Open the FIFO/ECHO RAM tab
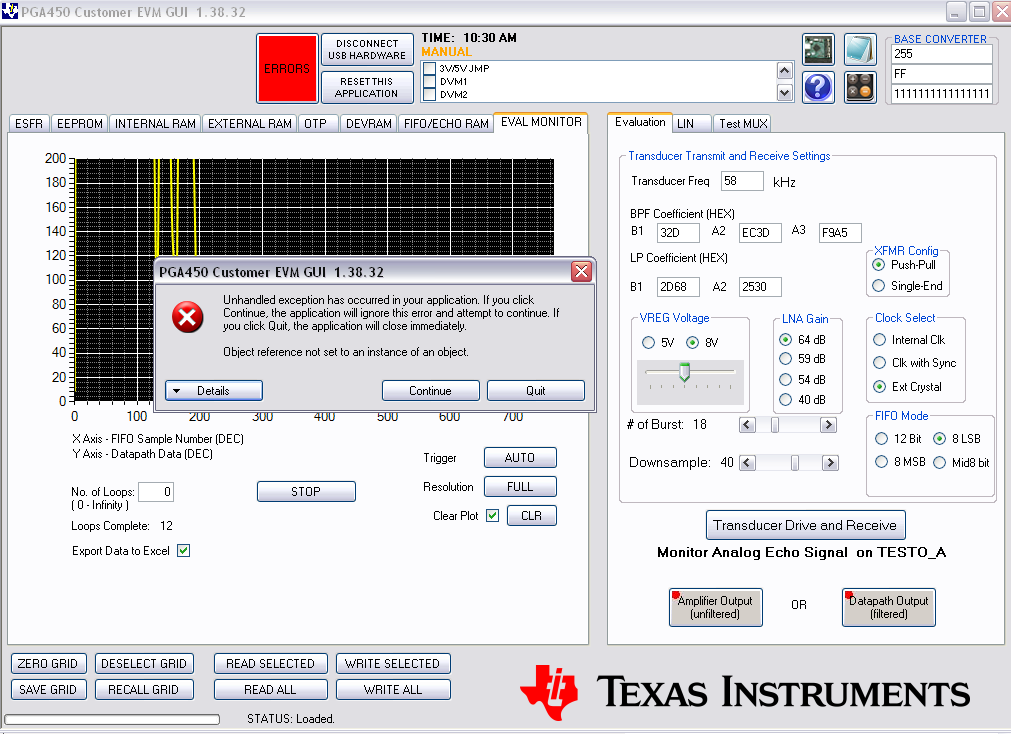The height and width of the screenshot is (734, 1011). click(x=446, y=123)
